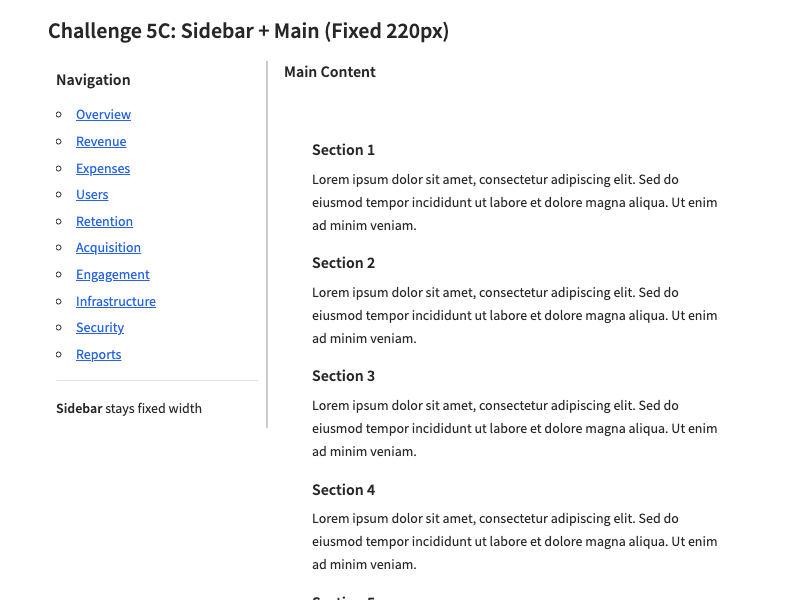Click the Engagement sidebar link
The width and height of the screenshot is (800, 600).
point(112,275)
